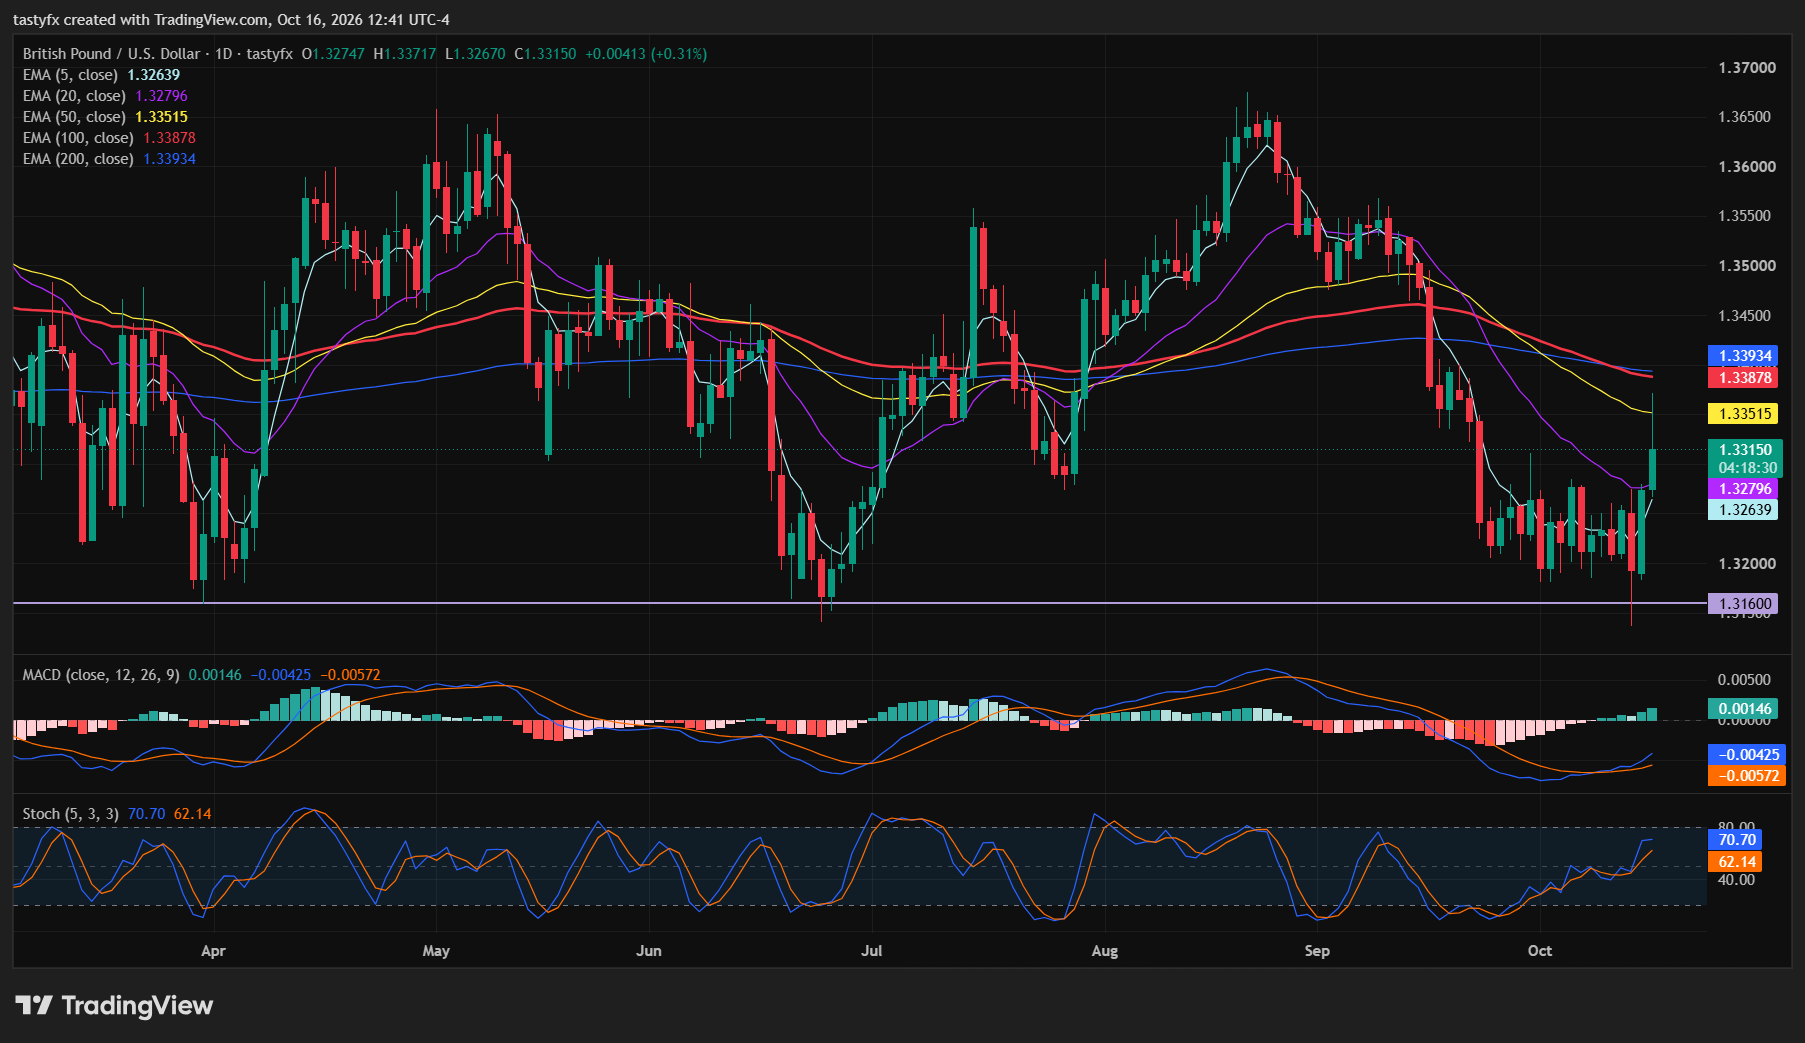Click the 04:18:30 bar countdown timer

1747,468
